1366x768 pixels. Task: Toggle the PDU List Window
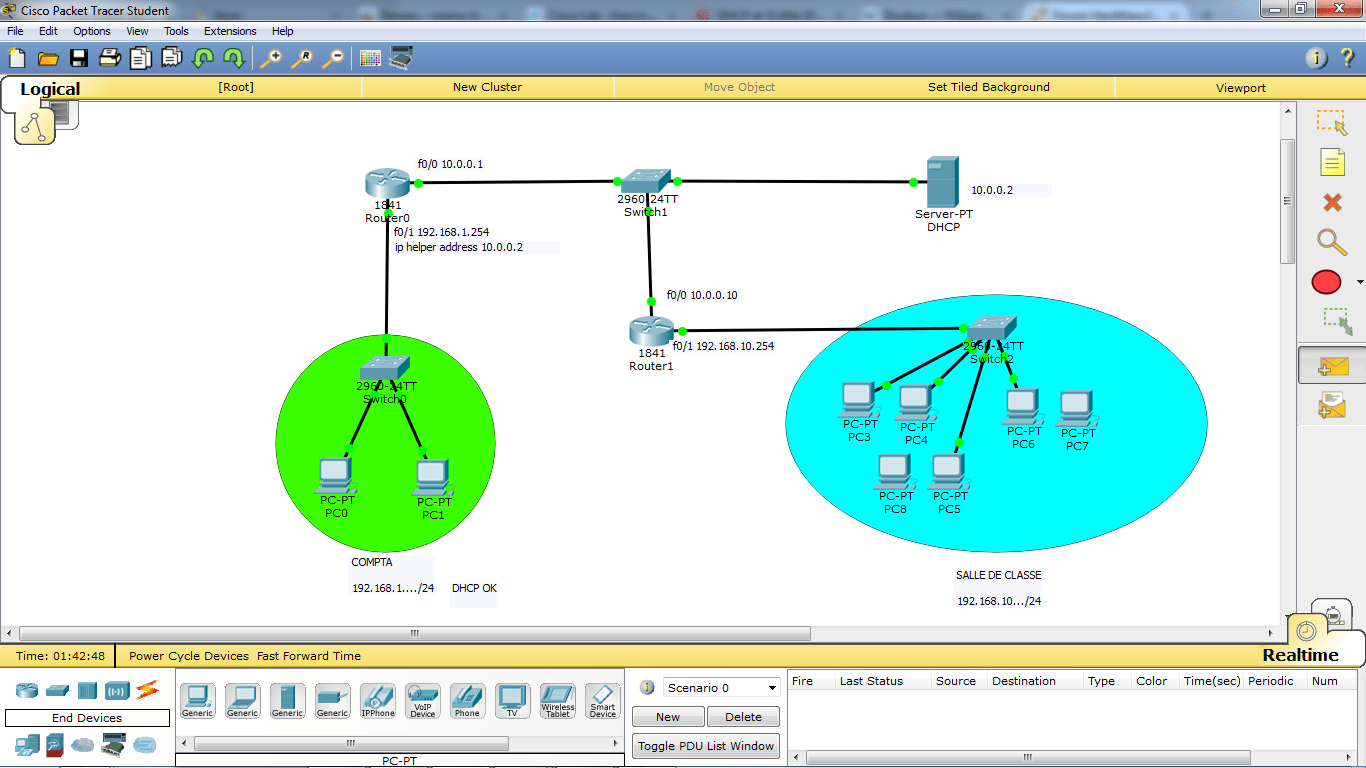[x=705, y=745]
